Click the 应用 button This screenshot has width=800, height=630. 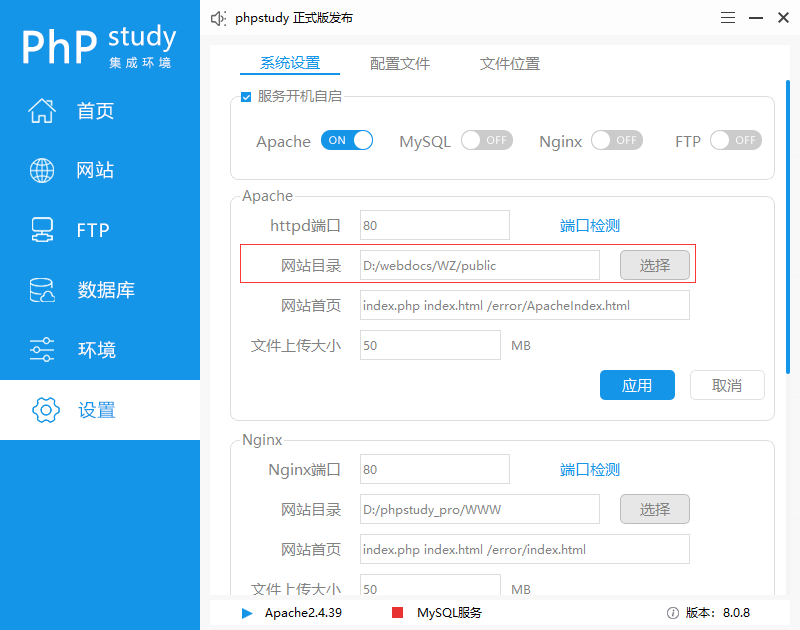pyautogui.click(x=637, y=385)
